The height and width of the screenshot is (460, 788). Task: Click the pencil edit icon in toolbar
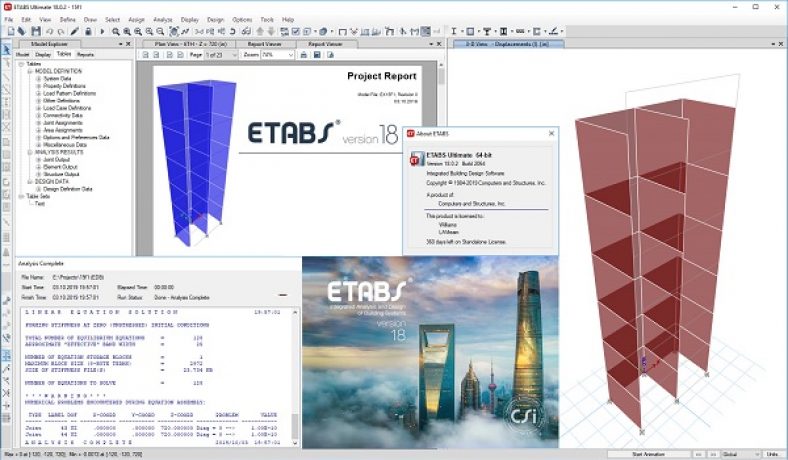[75, 32]
